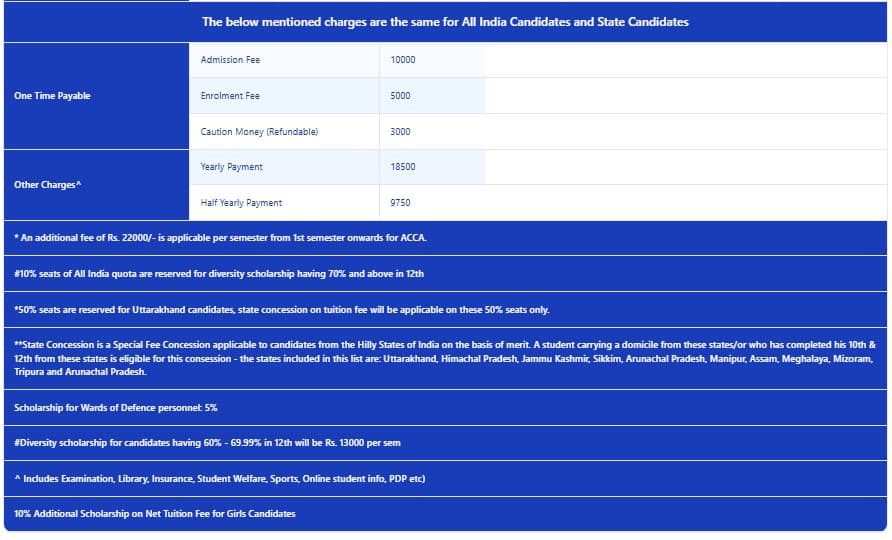Select the 5000 enrolment fee amount
The width and height of the screenshot is (892, 540).
tap(401, 96)
